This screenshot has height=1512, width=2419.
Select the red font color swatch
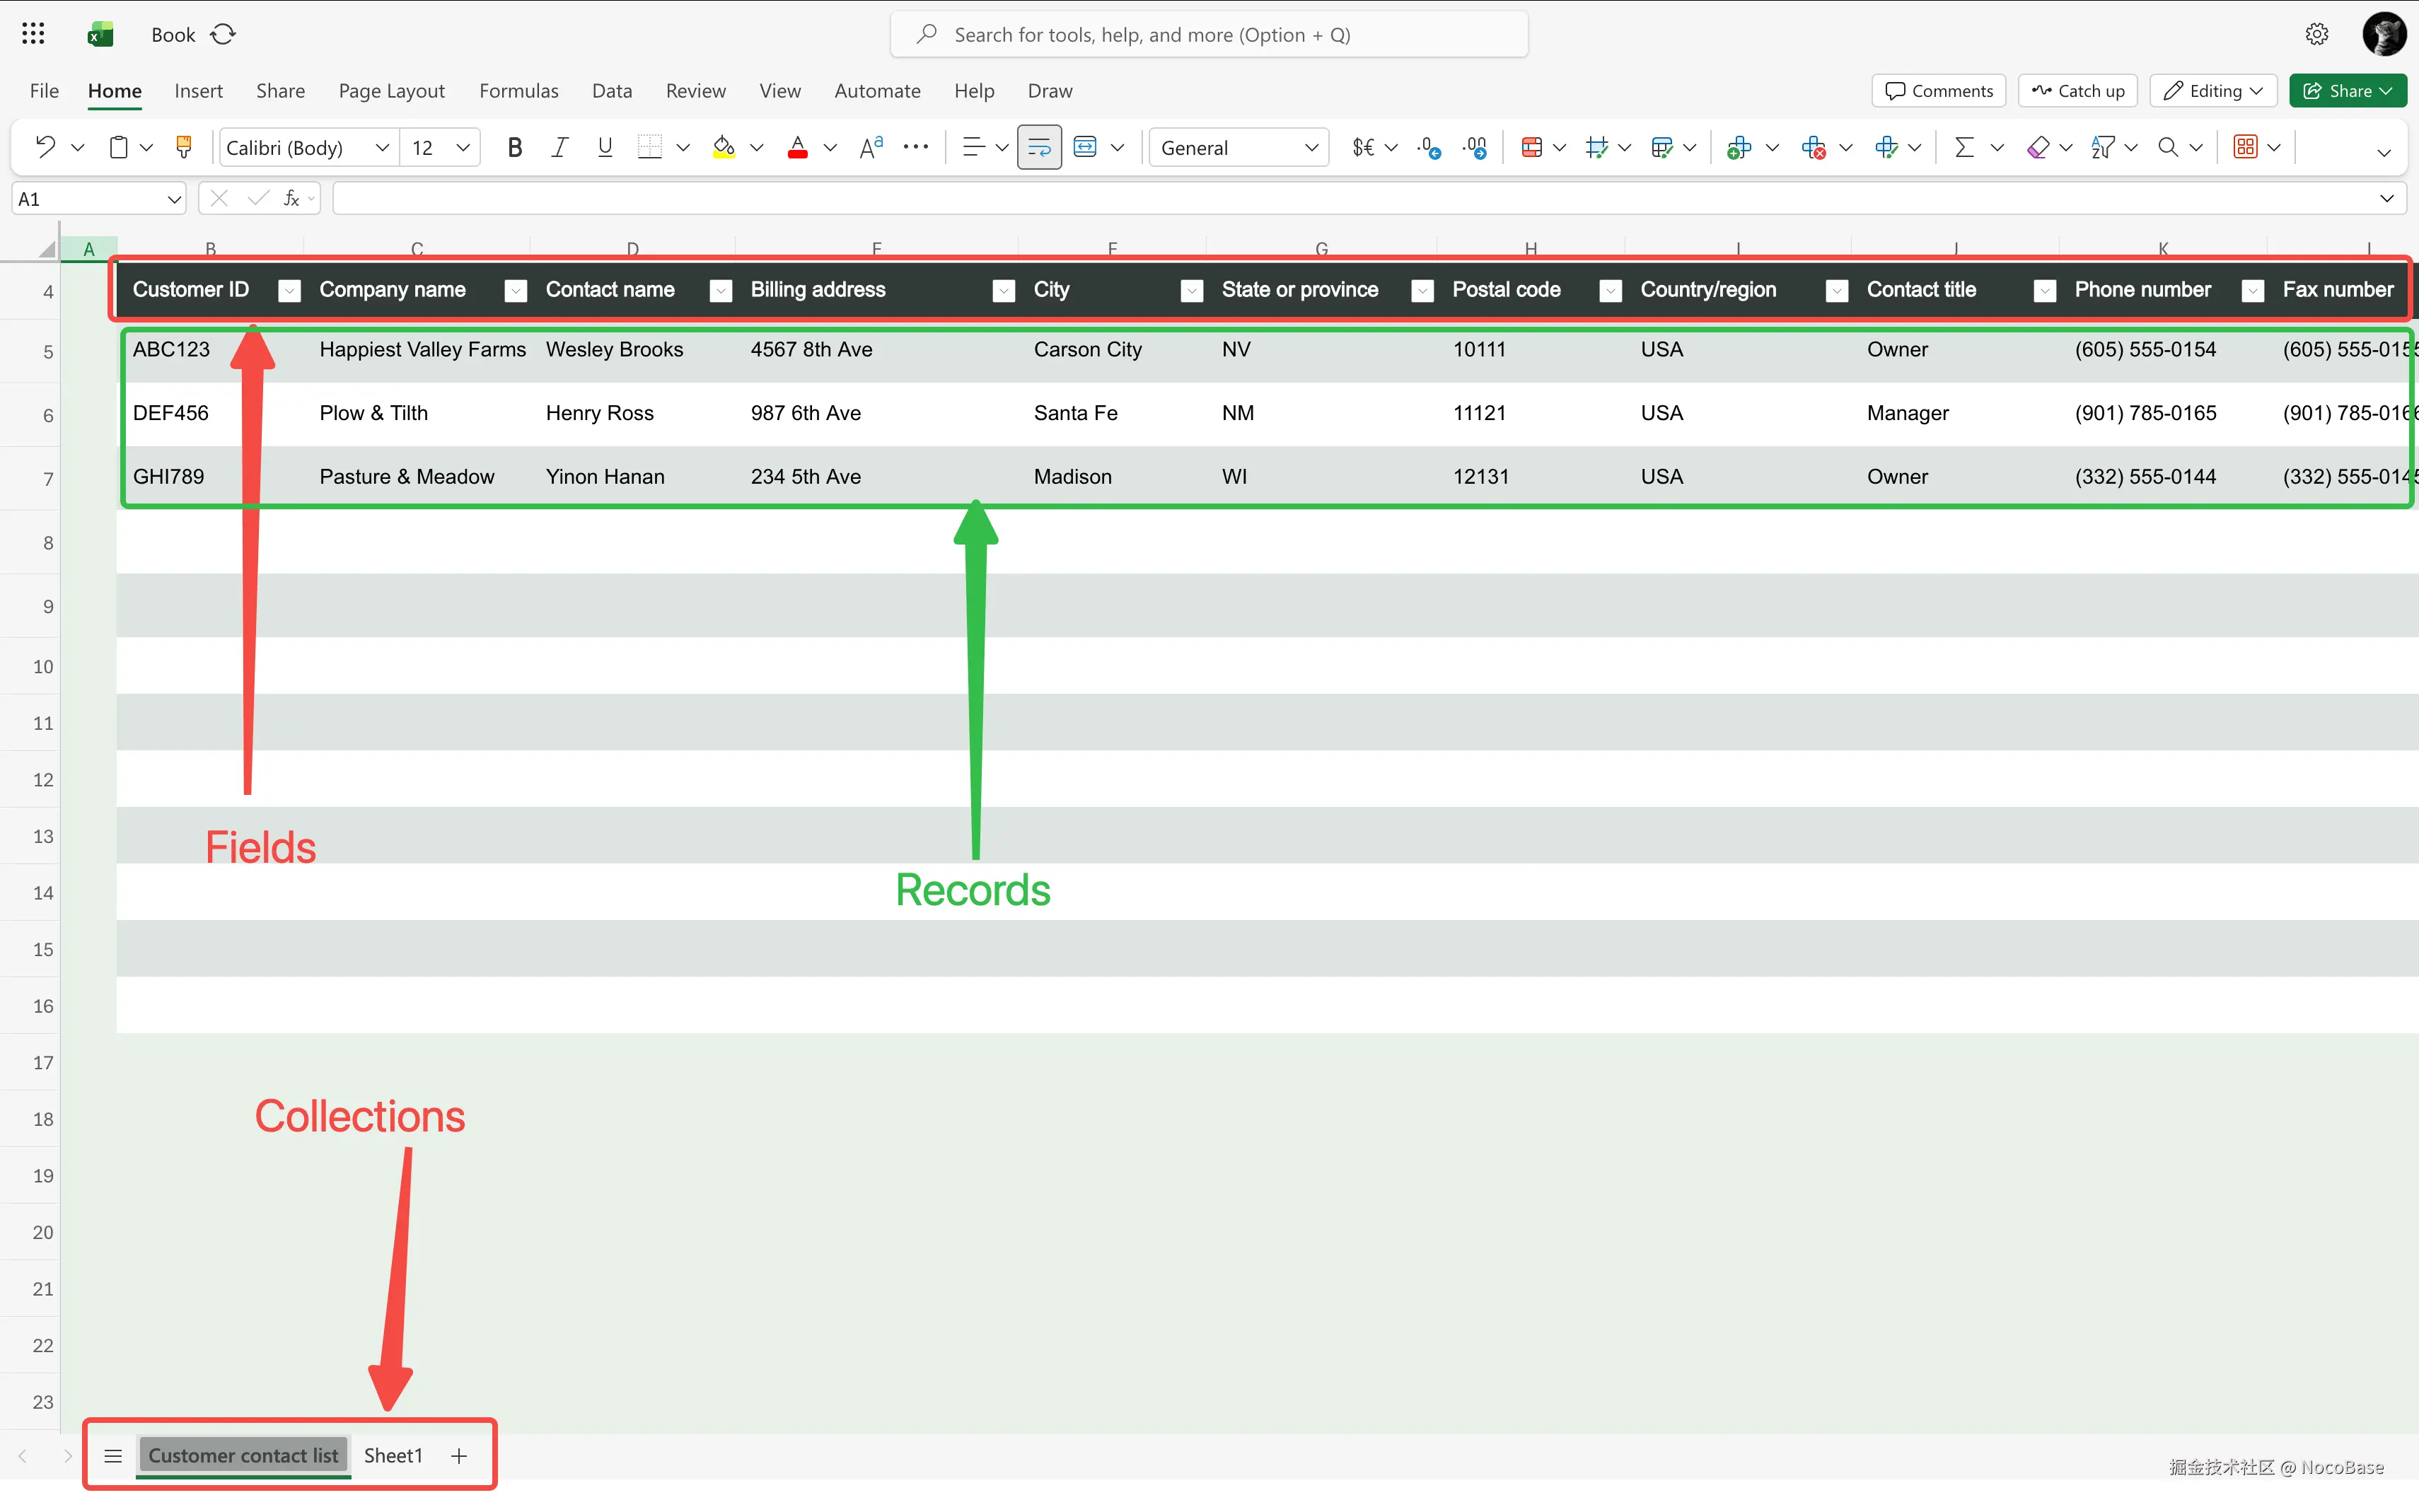[797, 147]
